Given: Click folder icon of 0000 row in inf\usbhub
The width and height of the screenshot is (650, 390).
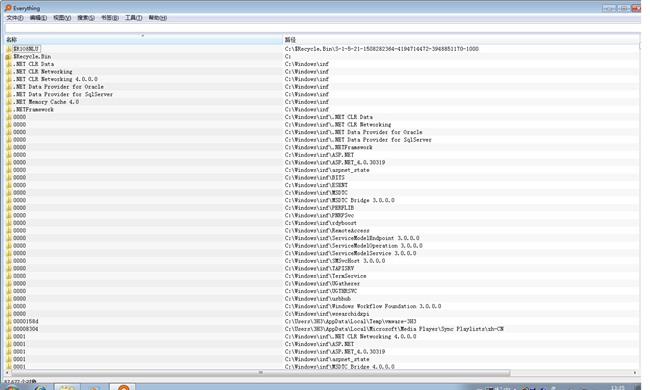Looking at the screenshot, I should [9, 298].
